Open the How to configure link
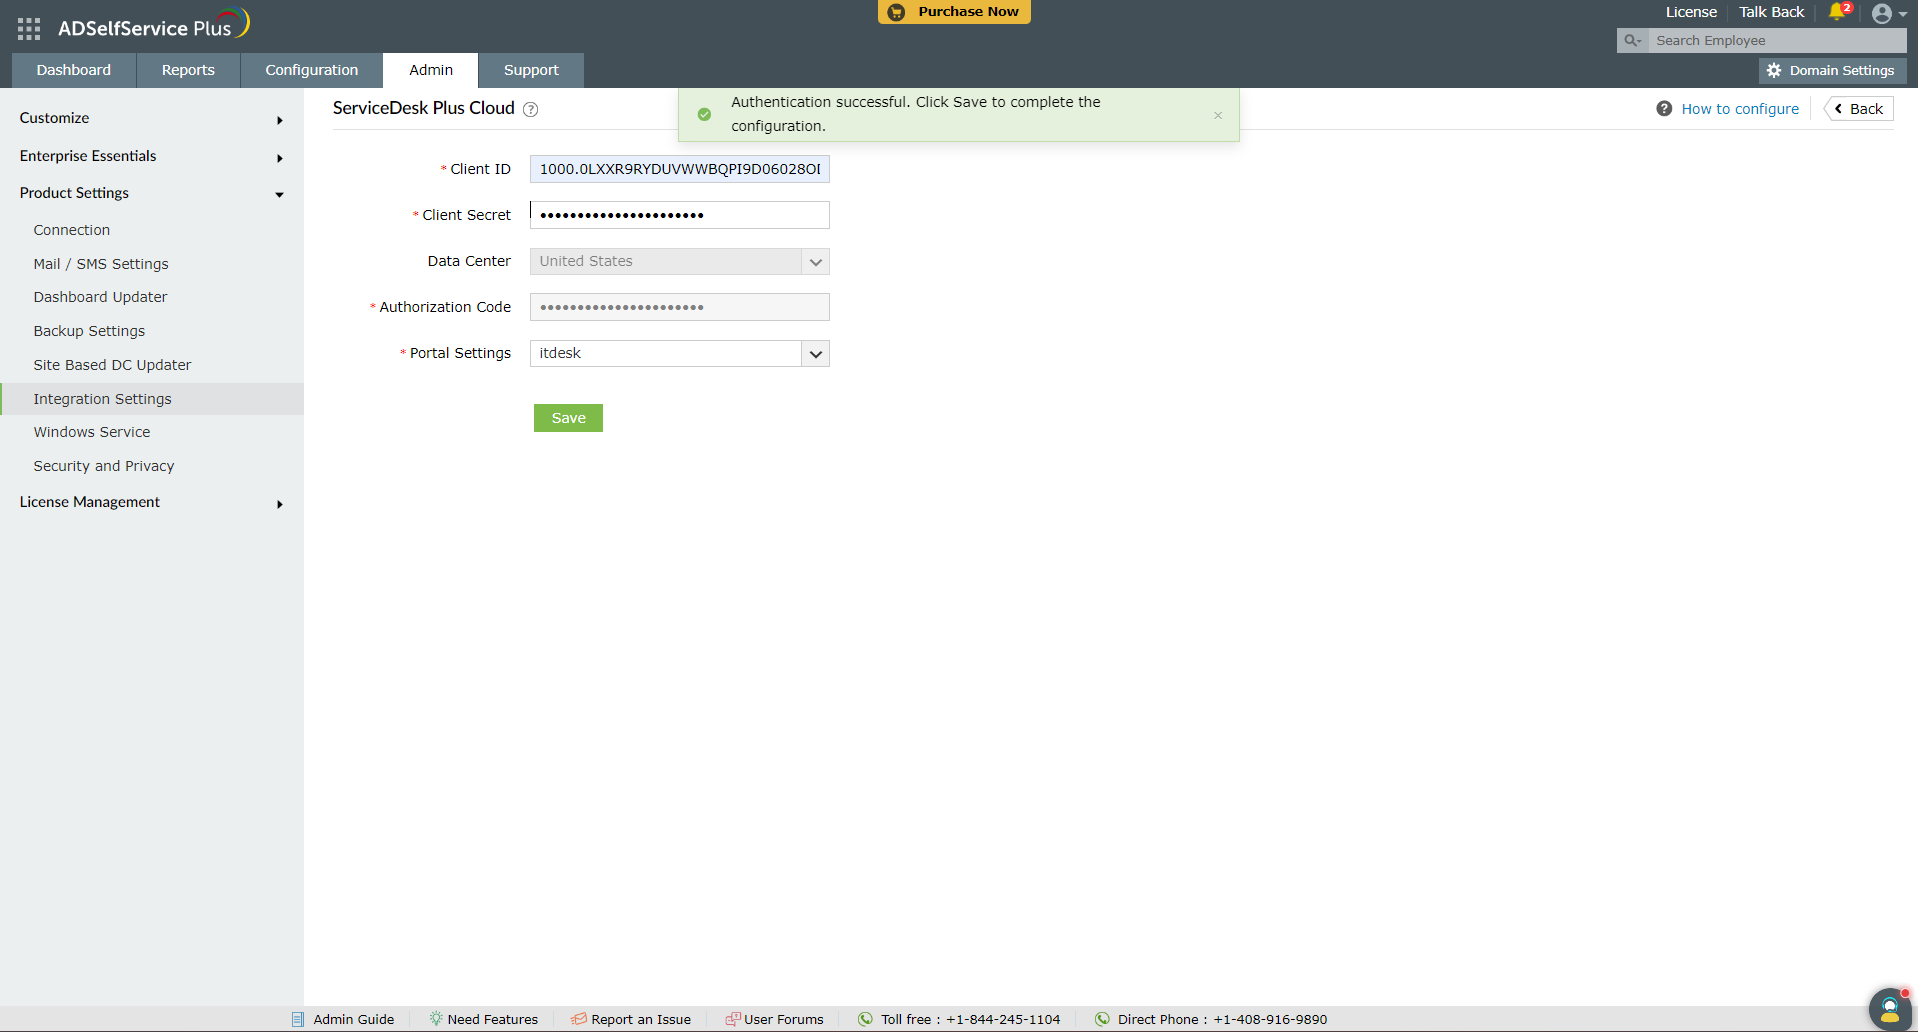Viewport: 1918px width, 1032px height. (1740, 108)
